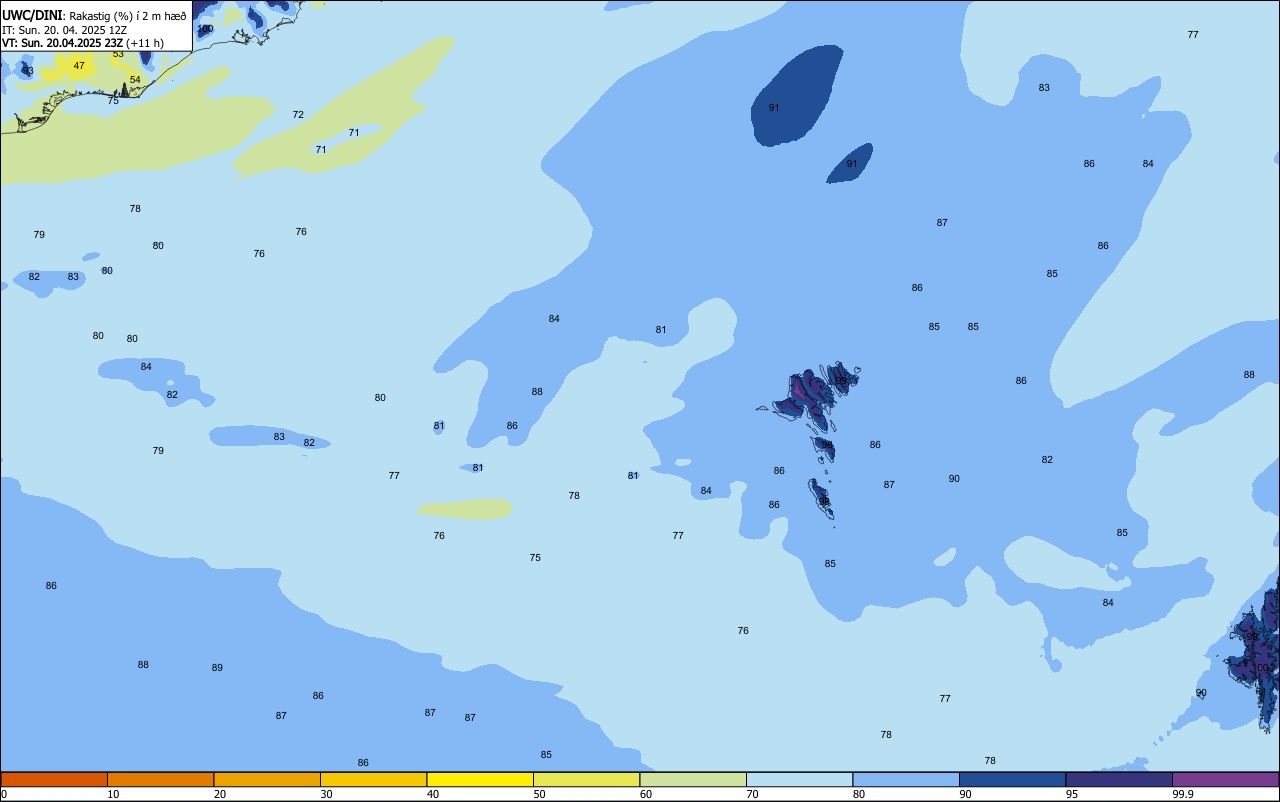Pick the amber 20–30 legend segment
1280x802 pixels.
coord(267,779)
